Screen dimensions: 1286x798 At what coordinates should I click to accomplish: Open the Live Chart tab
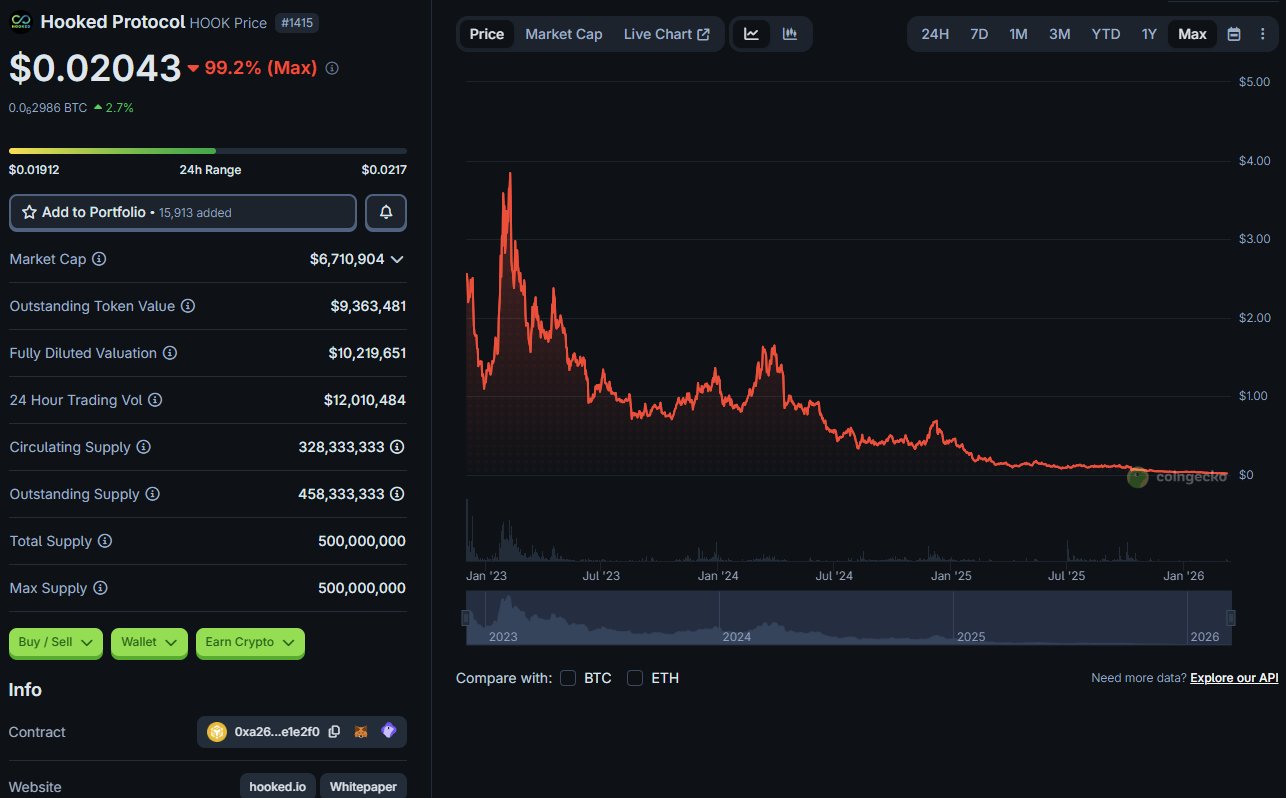(x=667, y=34)
